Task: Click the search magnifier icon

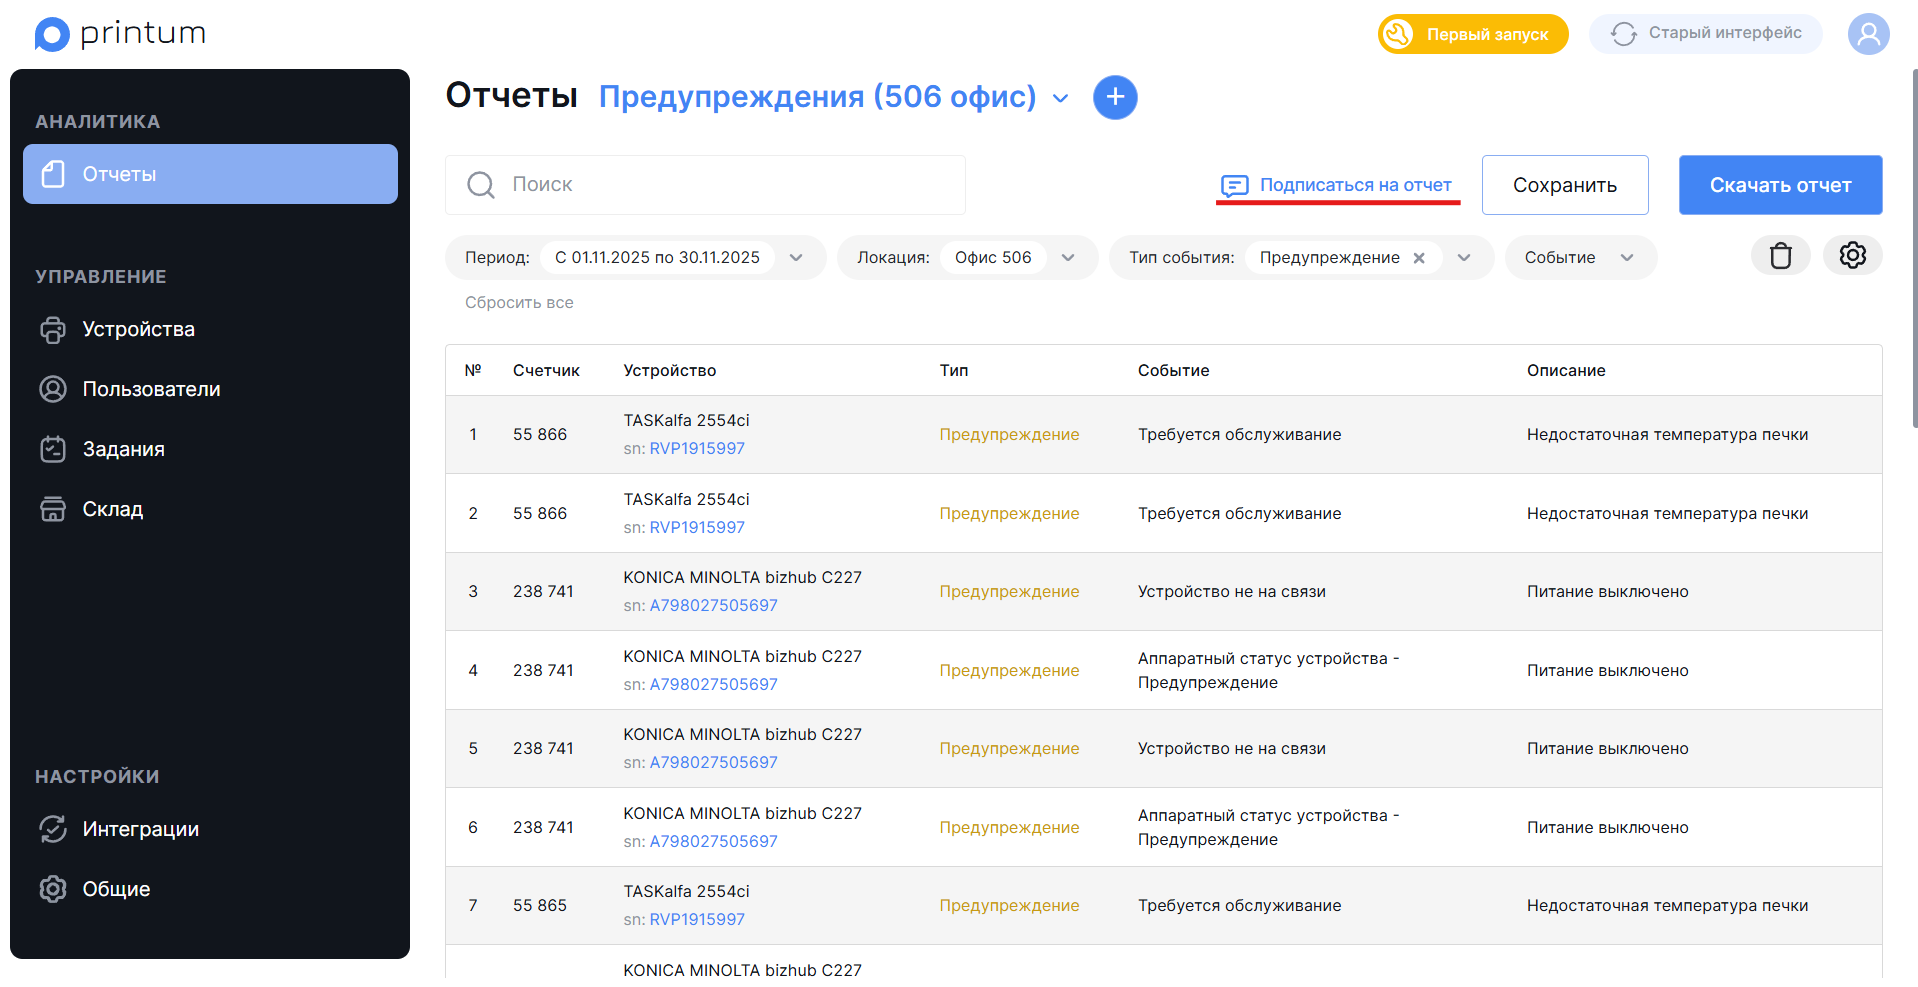Action: coord(481,185)
